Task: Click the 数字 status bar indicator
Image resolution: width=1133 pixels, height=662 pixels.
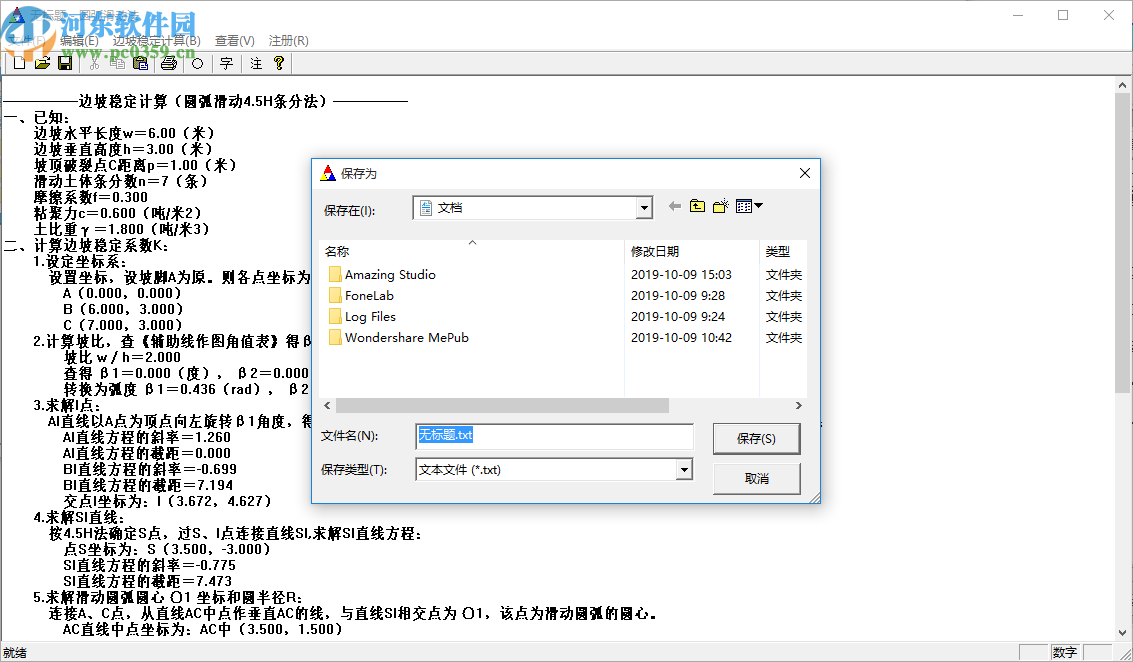Action: tap(1064, 653)
